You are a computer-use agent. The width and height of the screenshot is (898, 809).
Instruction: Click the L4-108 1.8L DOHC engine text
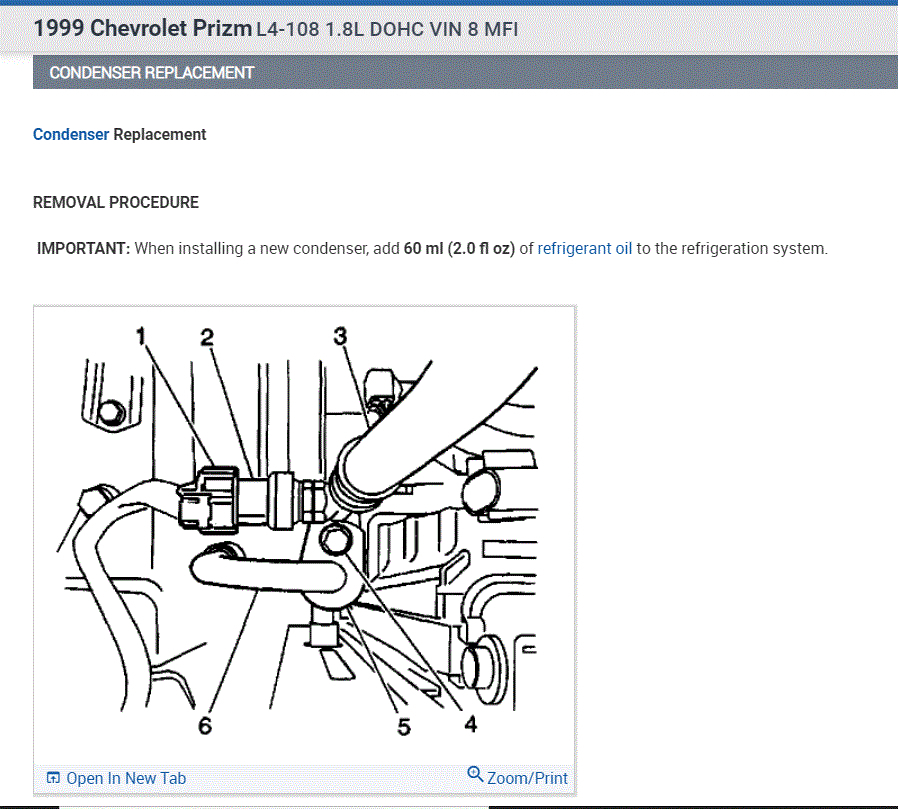[387, 29]
